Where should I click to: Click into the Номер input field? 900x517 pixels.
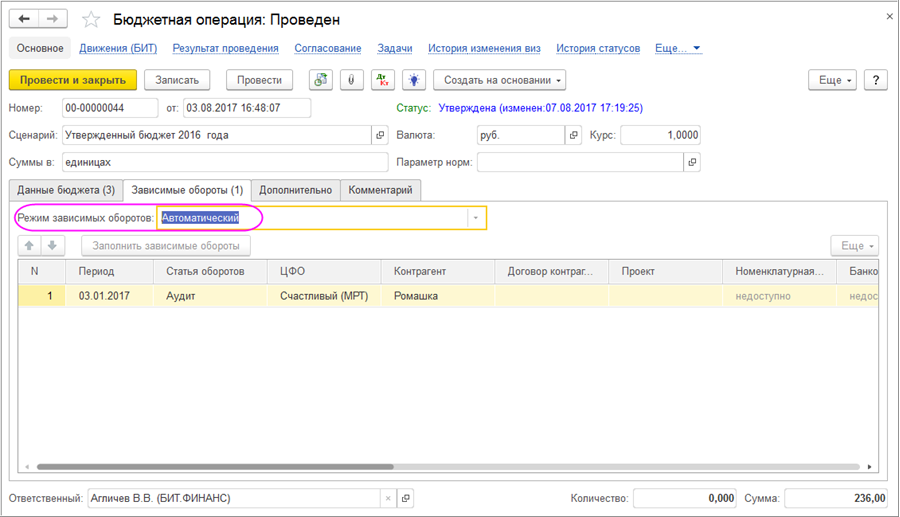tap(110, 108)
